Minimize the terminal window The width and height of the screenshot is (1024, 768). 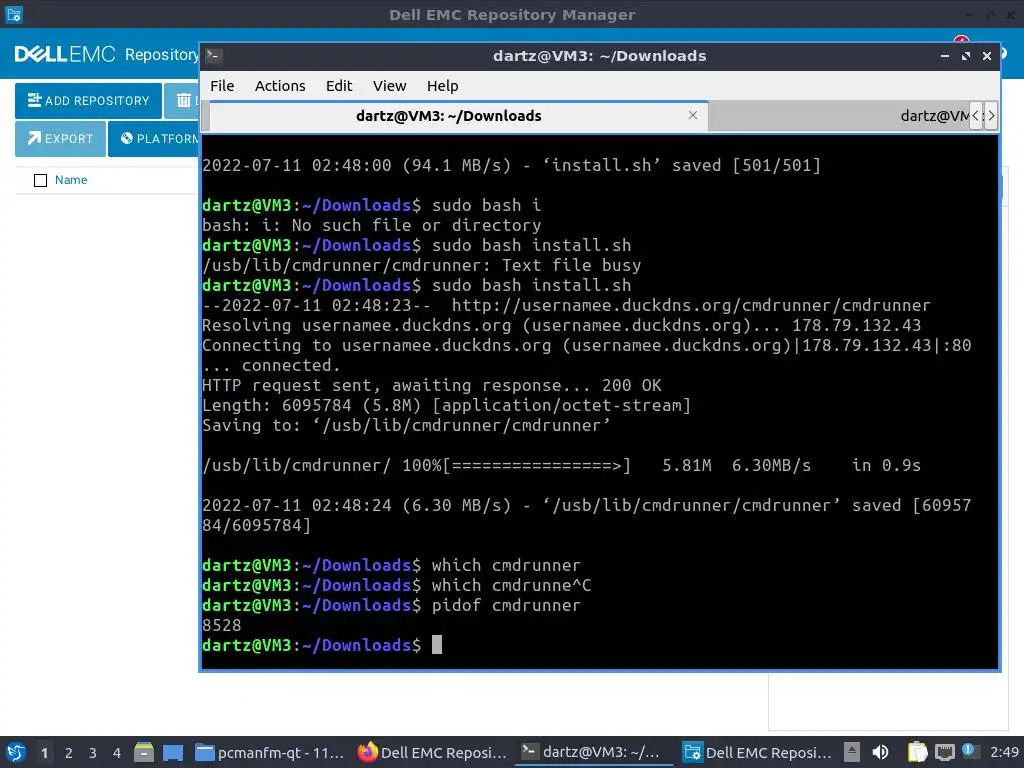point(944,56)
